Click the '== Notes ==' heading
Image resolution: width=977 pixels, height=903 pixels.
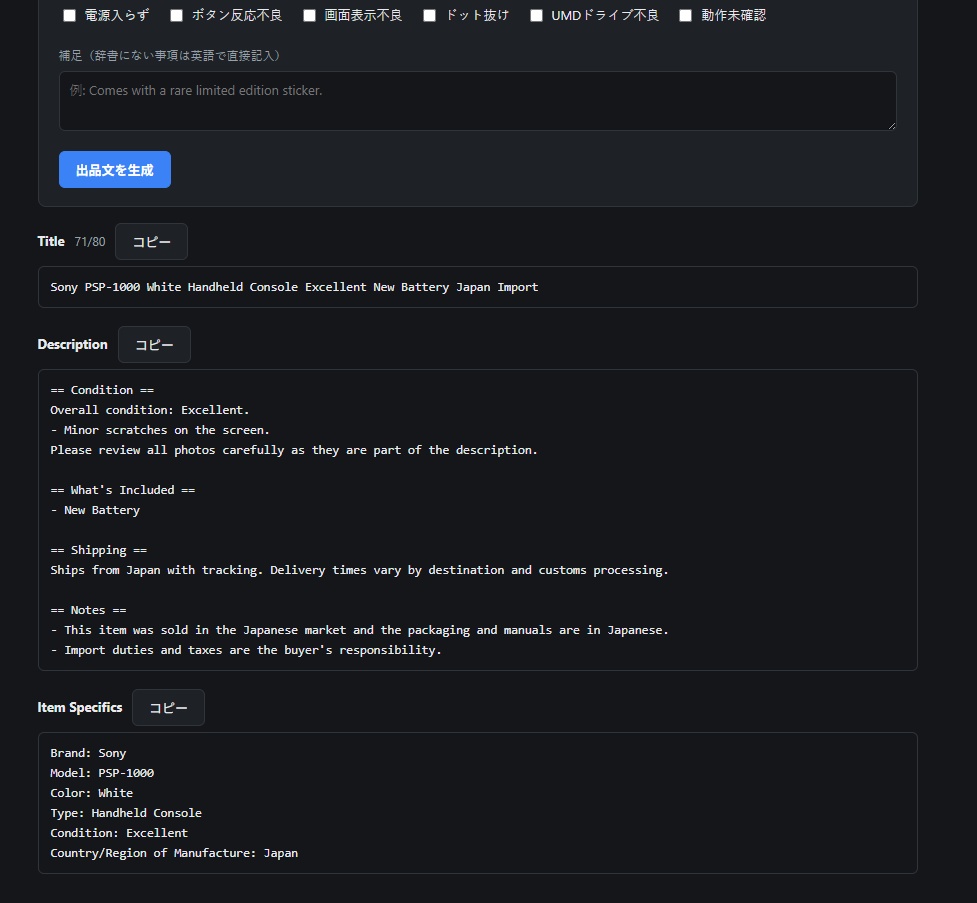point(88,610)
